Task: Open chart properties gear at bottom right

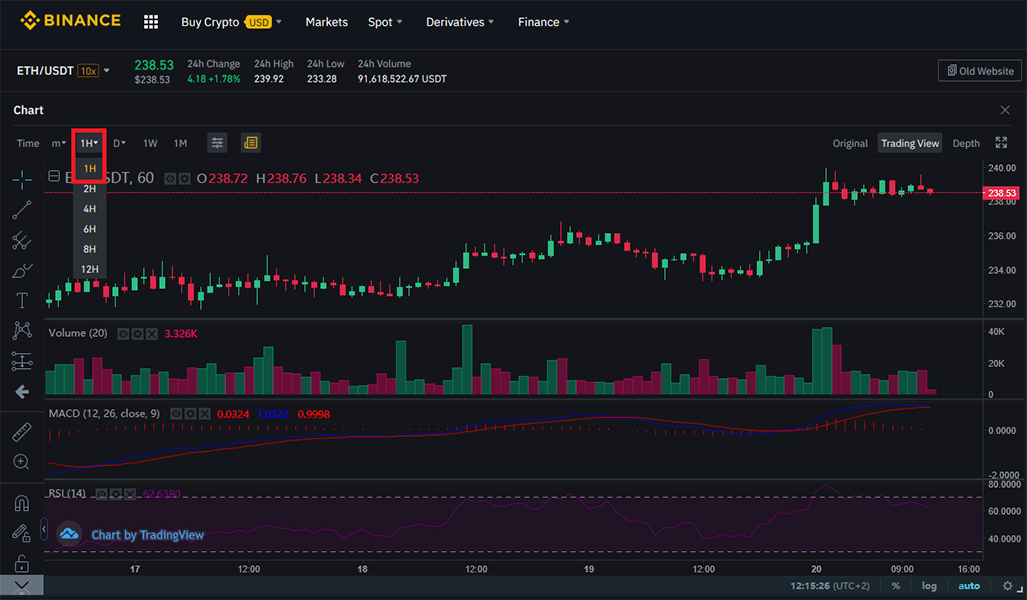Action: (x=1007, y=586)
